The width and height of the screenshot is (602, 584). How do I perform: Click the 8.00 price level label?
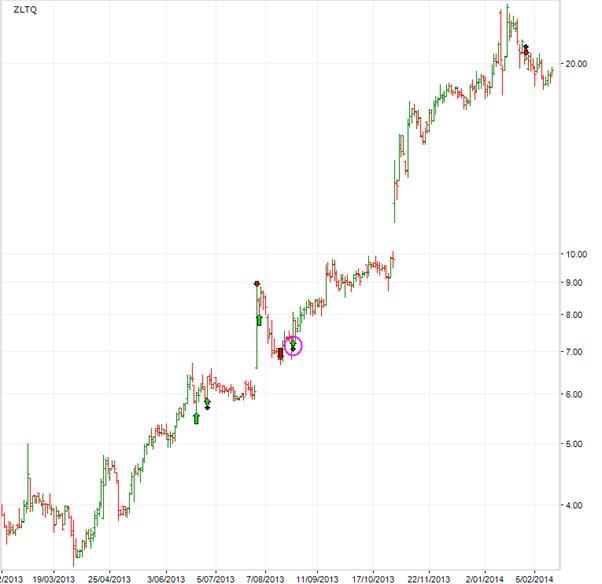pos(574,315)
